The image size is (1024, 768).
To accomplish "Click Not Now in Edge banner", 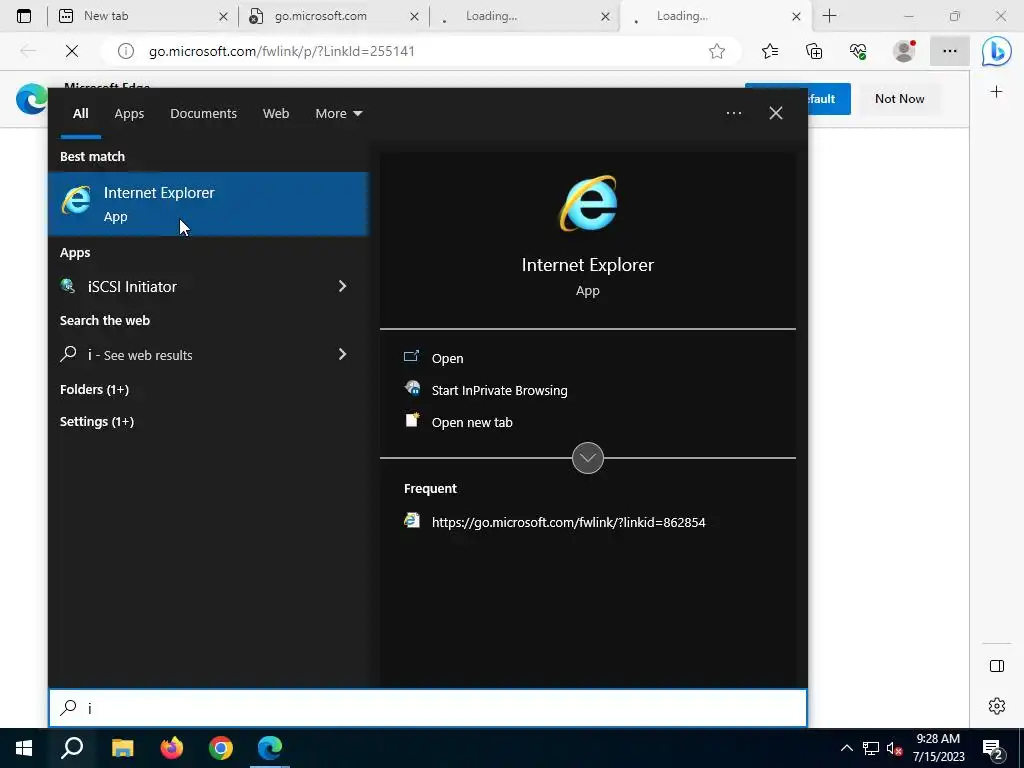I will click(899, 99).
